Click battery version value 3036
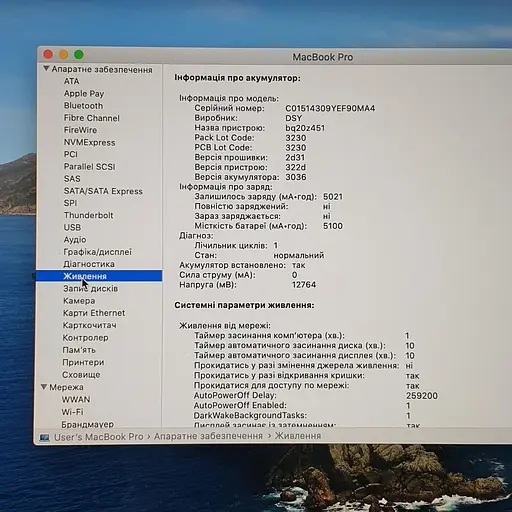 click(296, 177)
